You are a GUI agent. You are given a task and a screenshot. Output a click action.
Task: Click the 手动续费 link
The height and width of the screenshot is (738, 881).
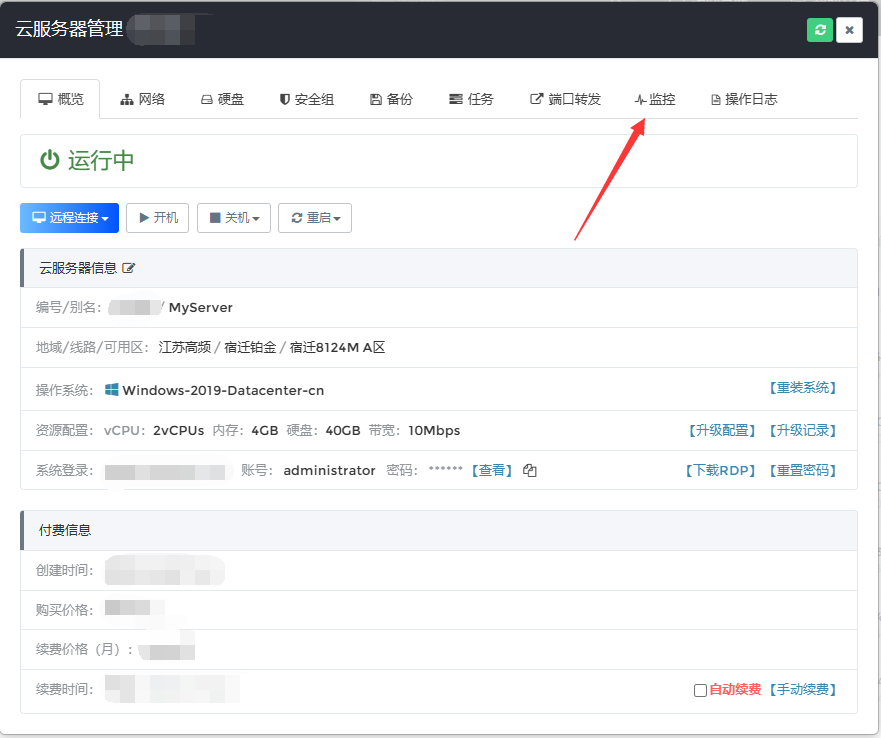point(802,690)
